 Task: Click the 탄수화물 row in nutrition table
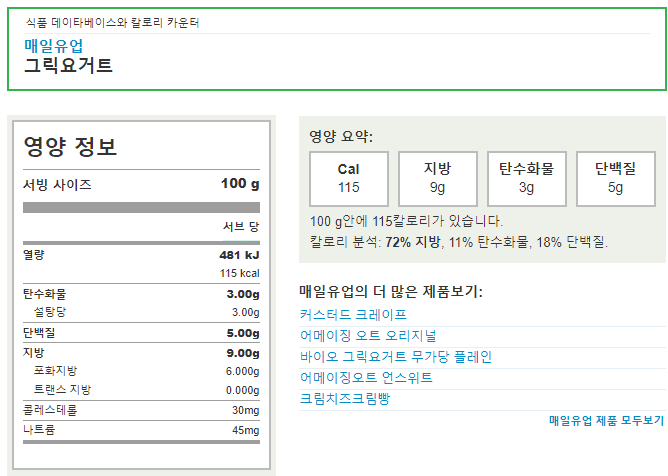(141, 294)
